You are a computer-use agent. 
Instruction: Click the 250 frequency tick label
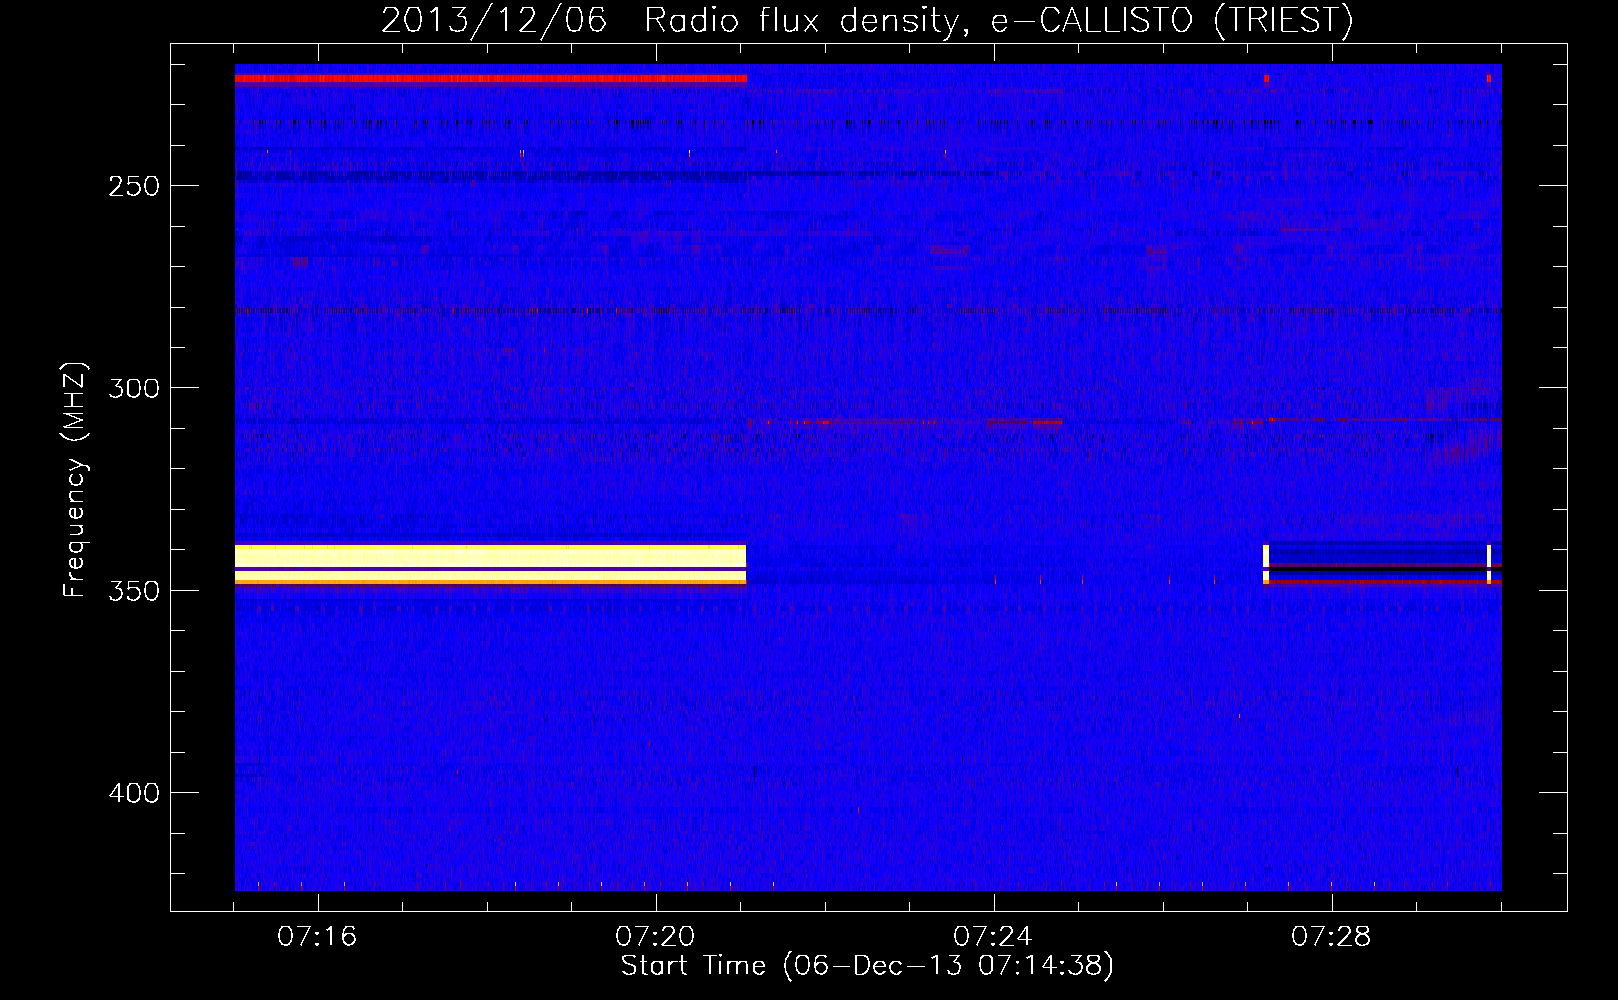point(134,186)
